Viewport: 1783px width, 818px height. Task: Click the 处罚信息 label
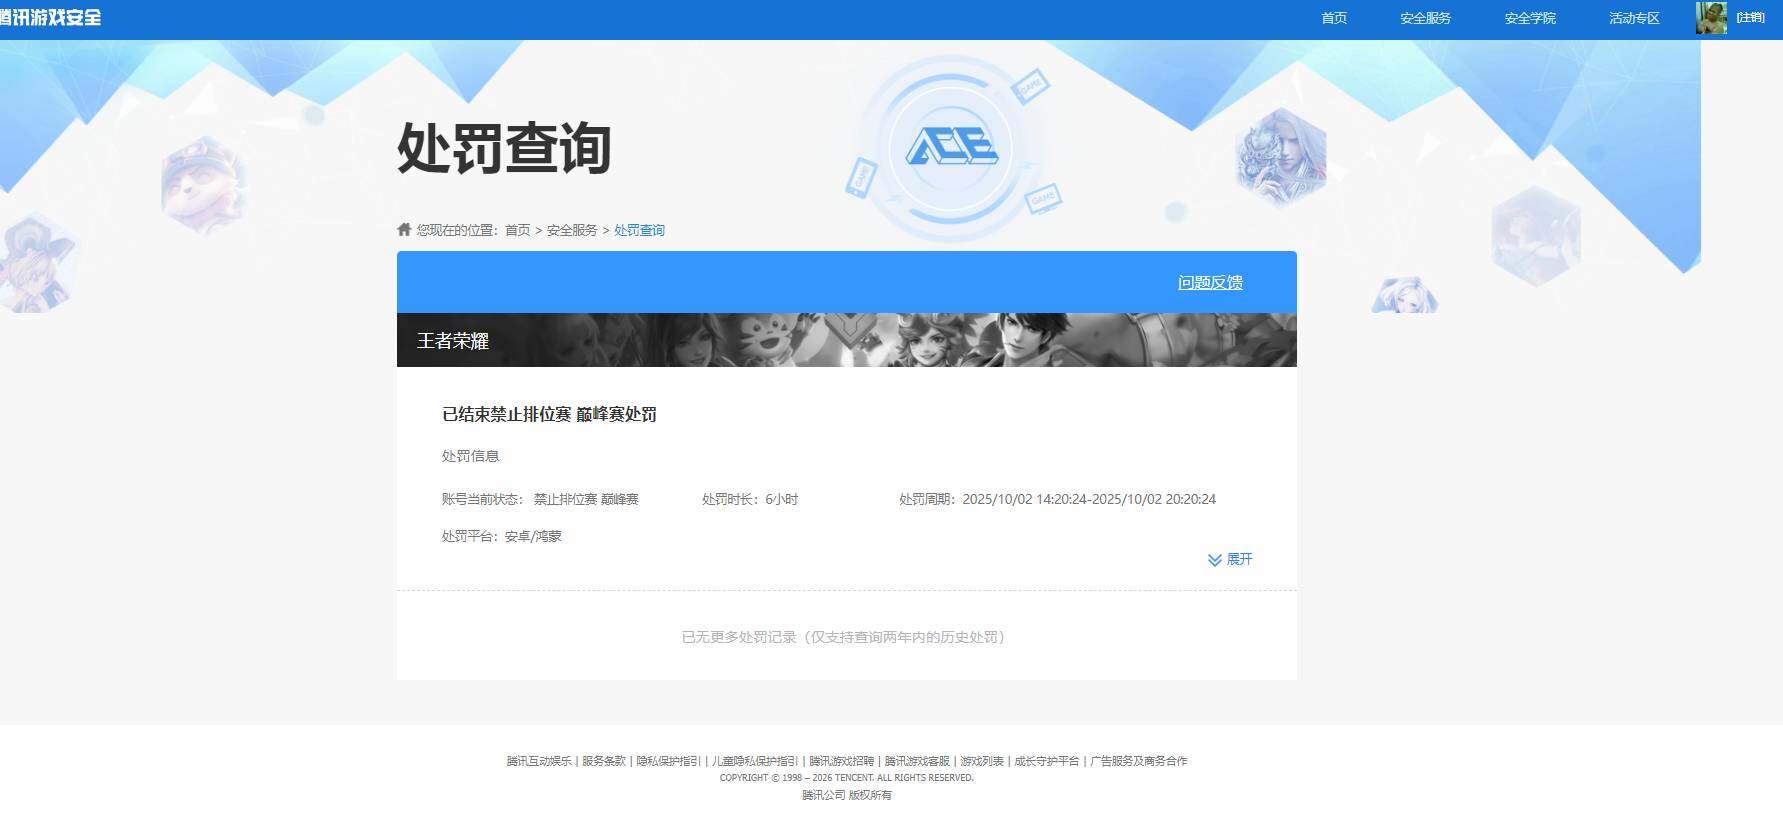(470, 456)
